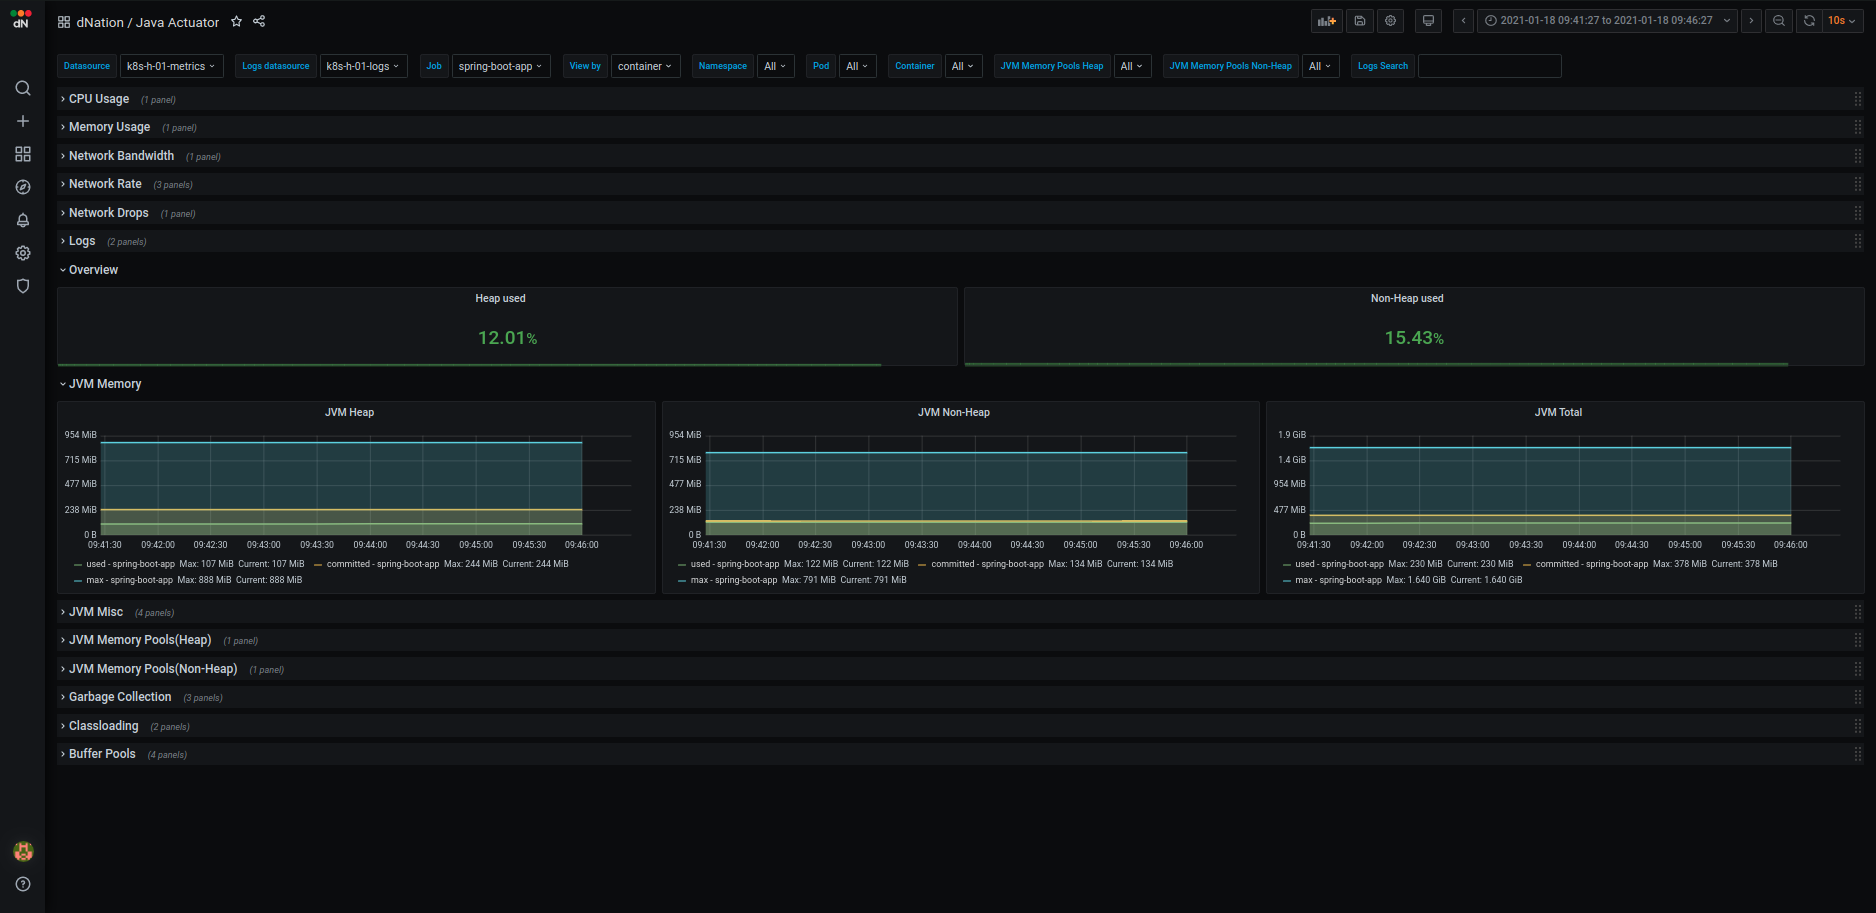Open the k8s-h-01-logs datasource dropdown
Screen dimensions: 1876x913
(363, 66)
